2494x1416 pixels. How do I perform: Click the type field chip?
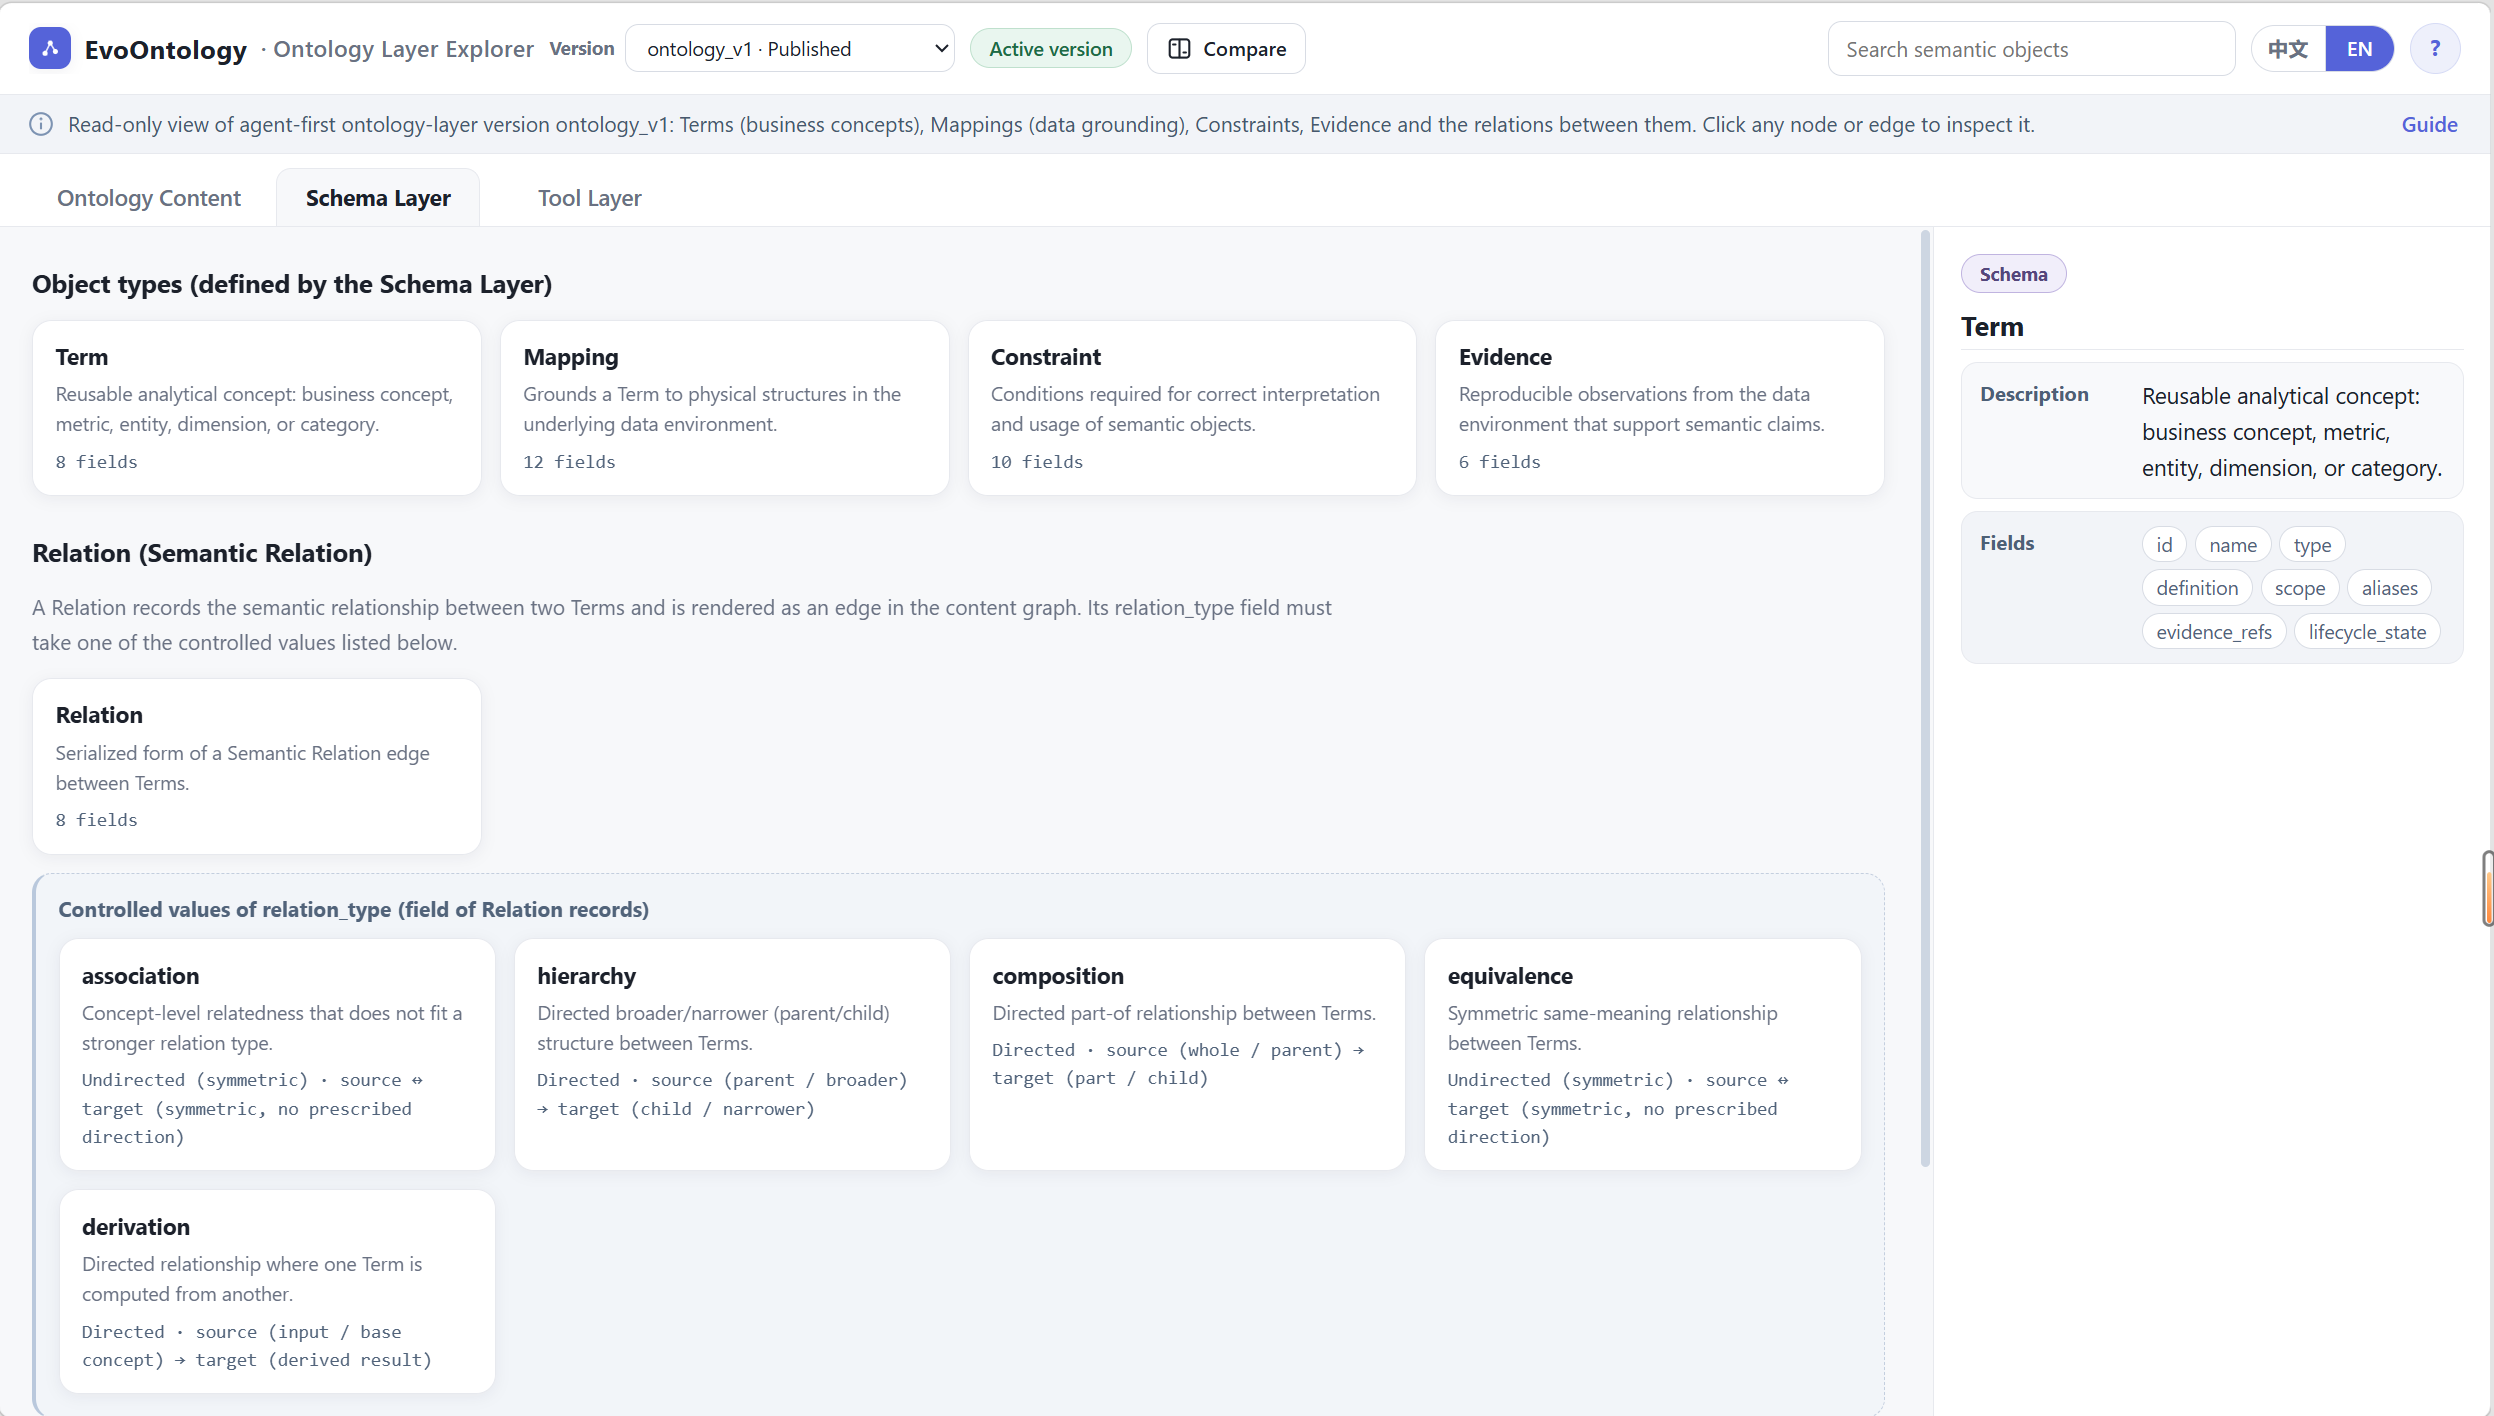point(2312,545)
